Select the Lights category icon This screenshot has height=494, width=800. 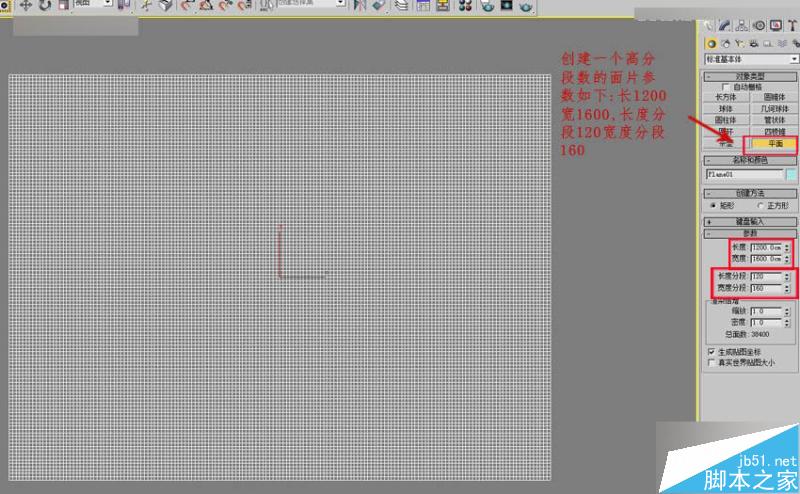click(740, 44)
